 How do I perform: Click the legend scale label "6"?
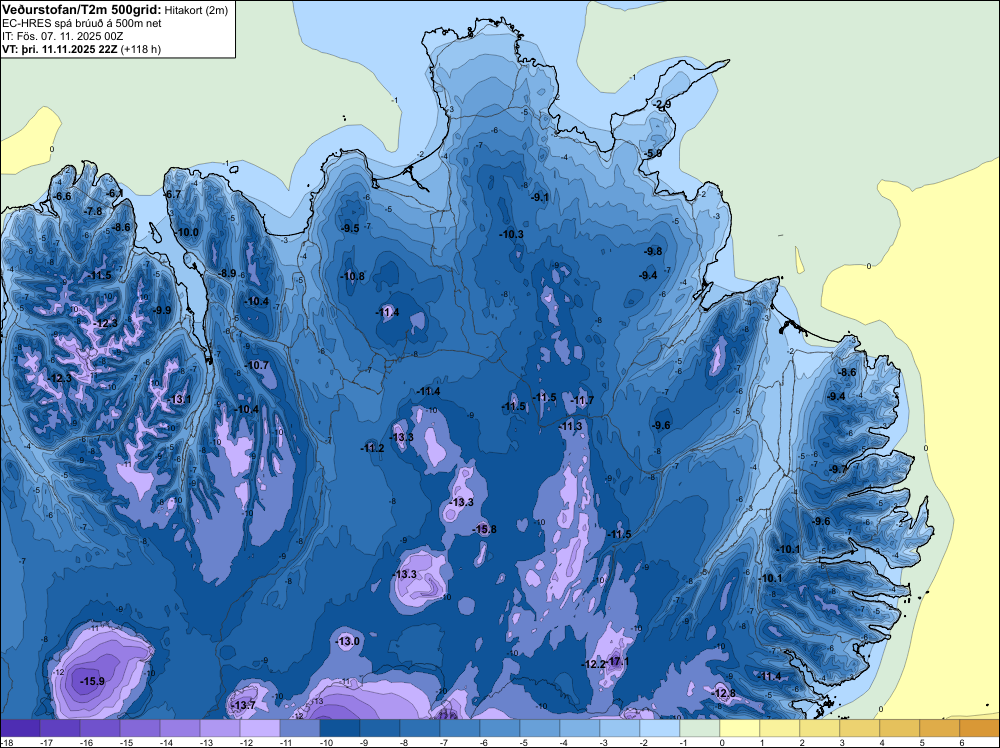click(x=961, y=742)
